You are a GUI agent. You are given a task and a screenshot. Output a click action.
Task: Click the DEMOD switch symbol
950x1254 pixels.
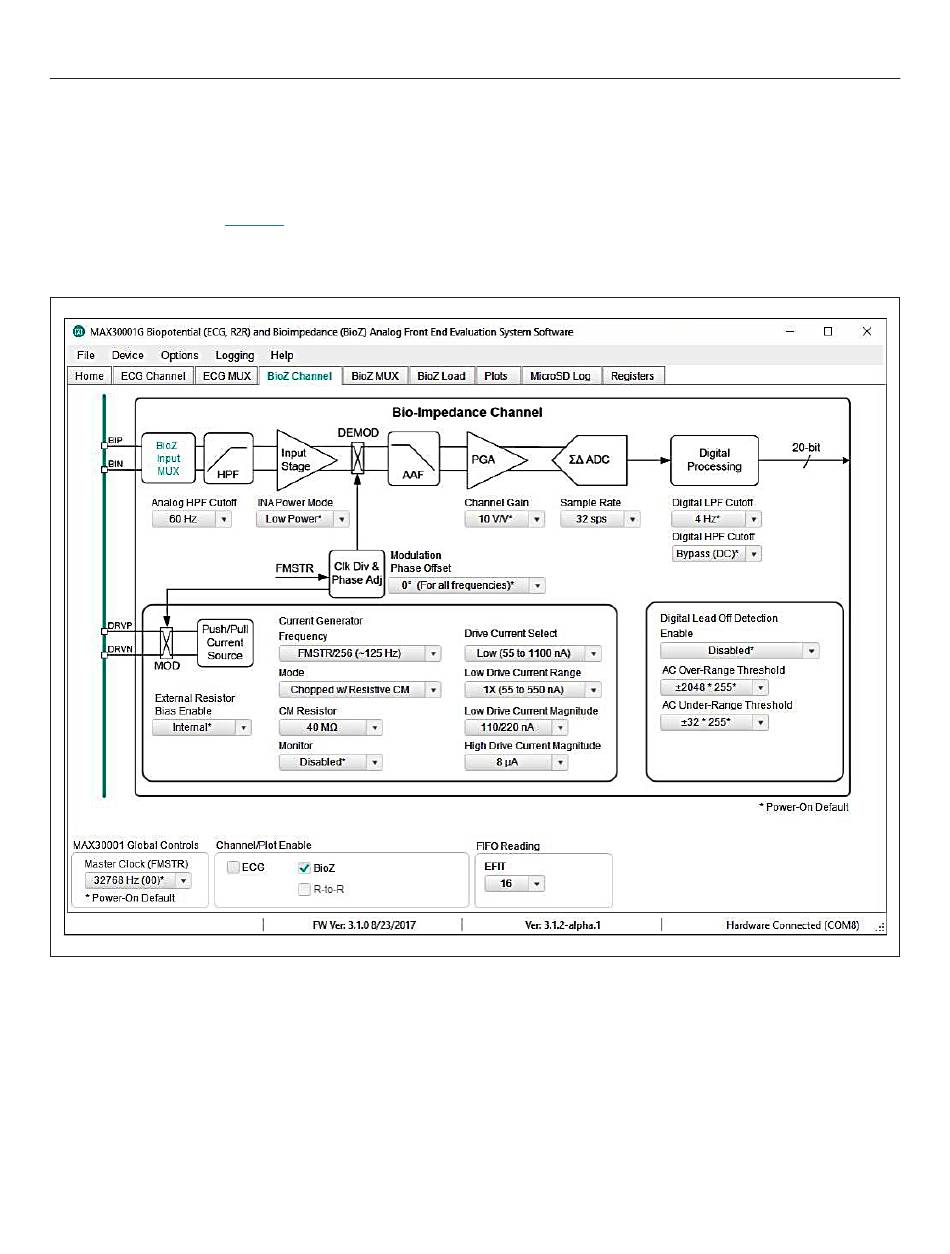click(357, 459)
